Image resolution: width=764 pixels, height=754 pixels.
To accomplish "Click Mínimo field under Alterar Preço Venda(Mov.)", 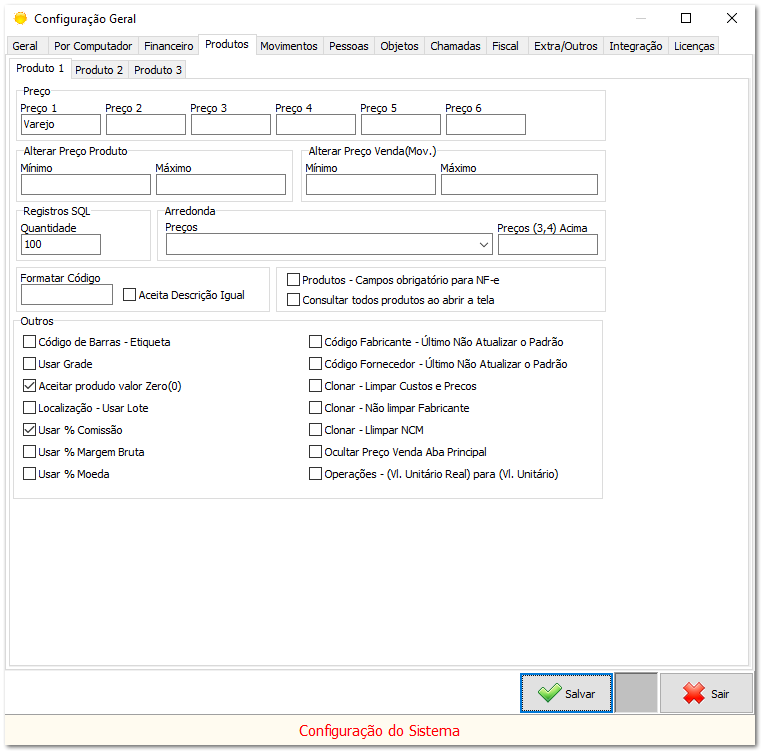I will (371, 185).
